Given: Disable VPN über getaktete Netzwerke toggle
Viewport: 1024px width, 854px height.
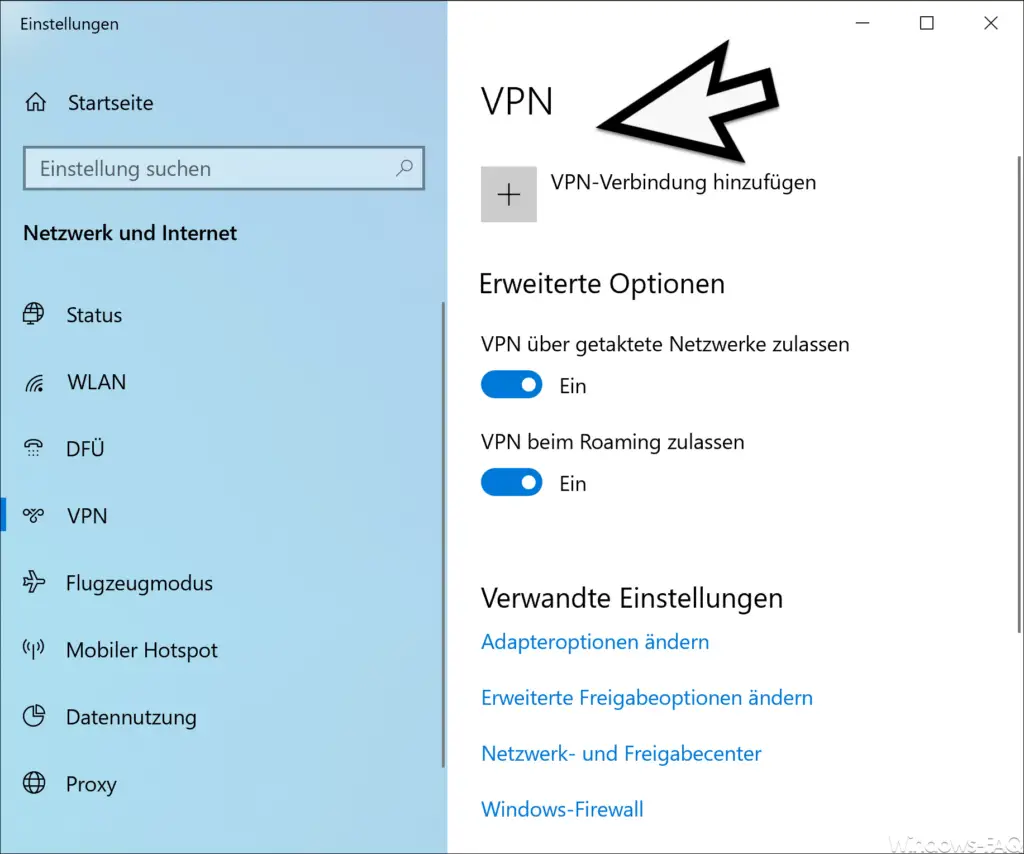Looking at the screenshot, I should 511,385.
